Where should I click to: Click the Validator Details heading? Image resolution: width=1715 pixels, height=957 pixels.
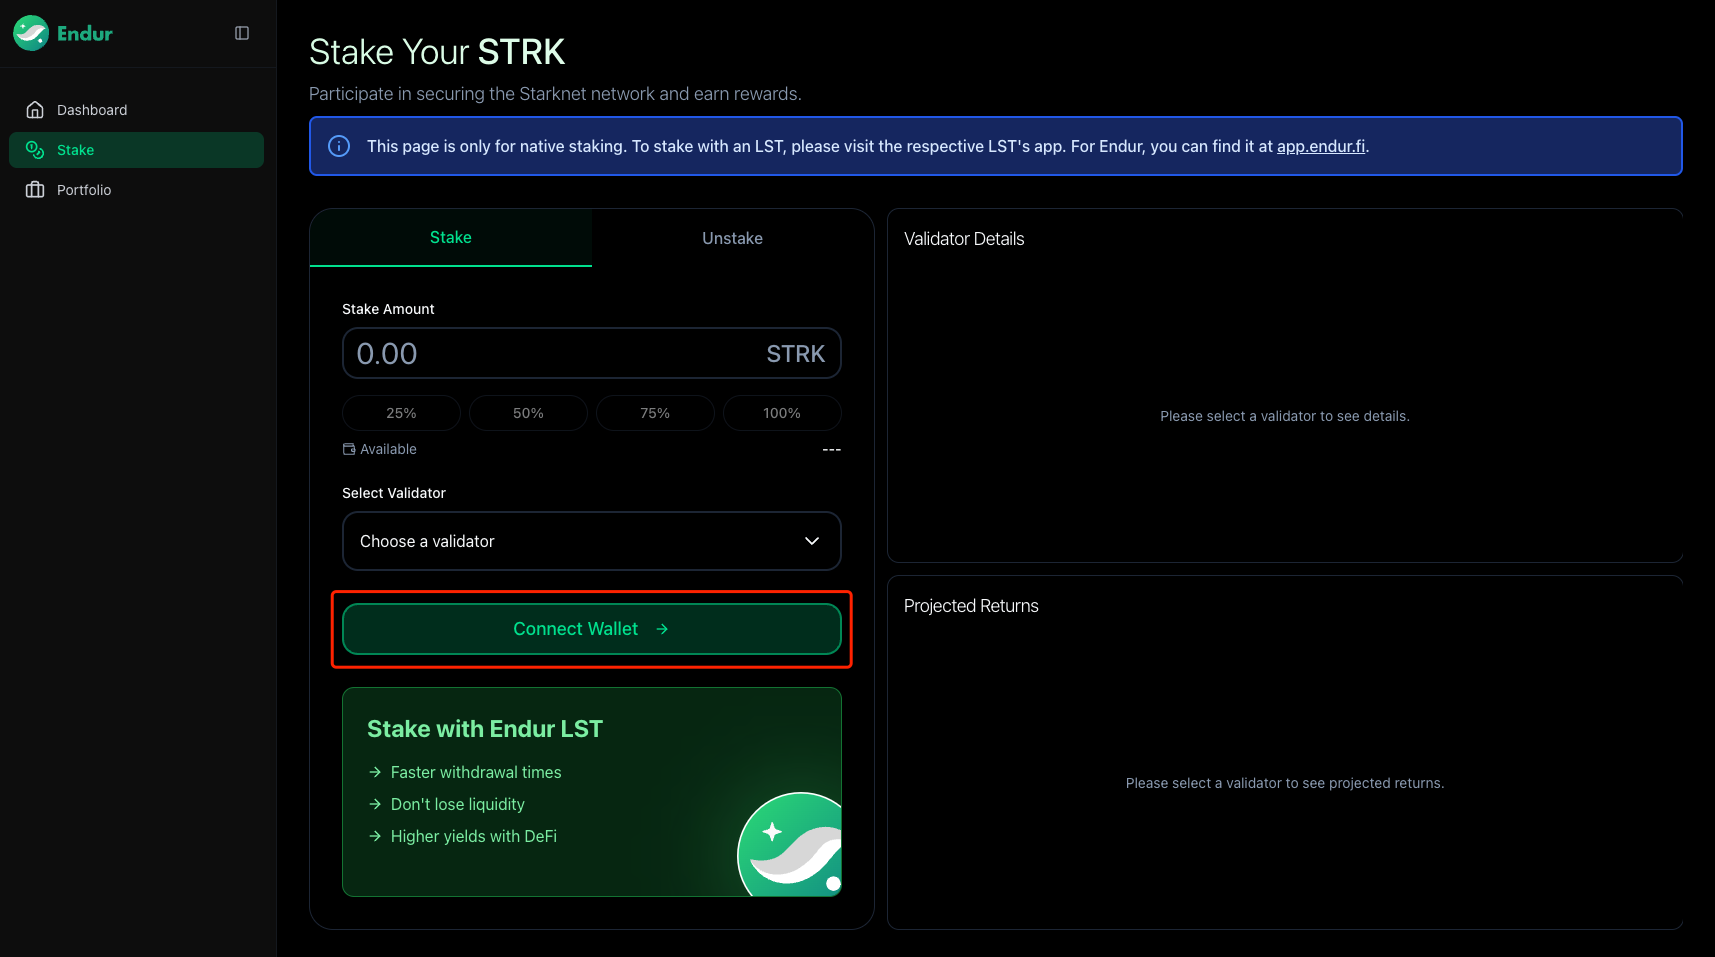coord(964,239)
